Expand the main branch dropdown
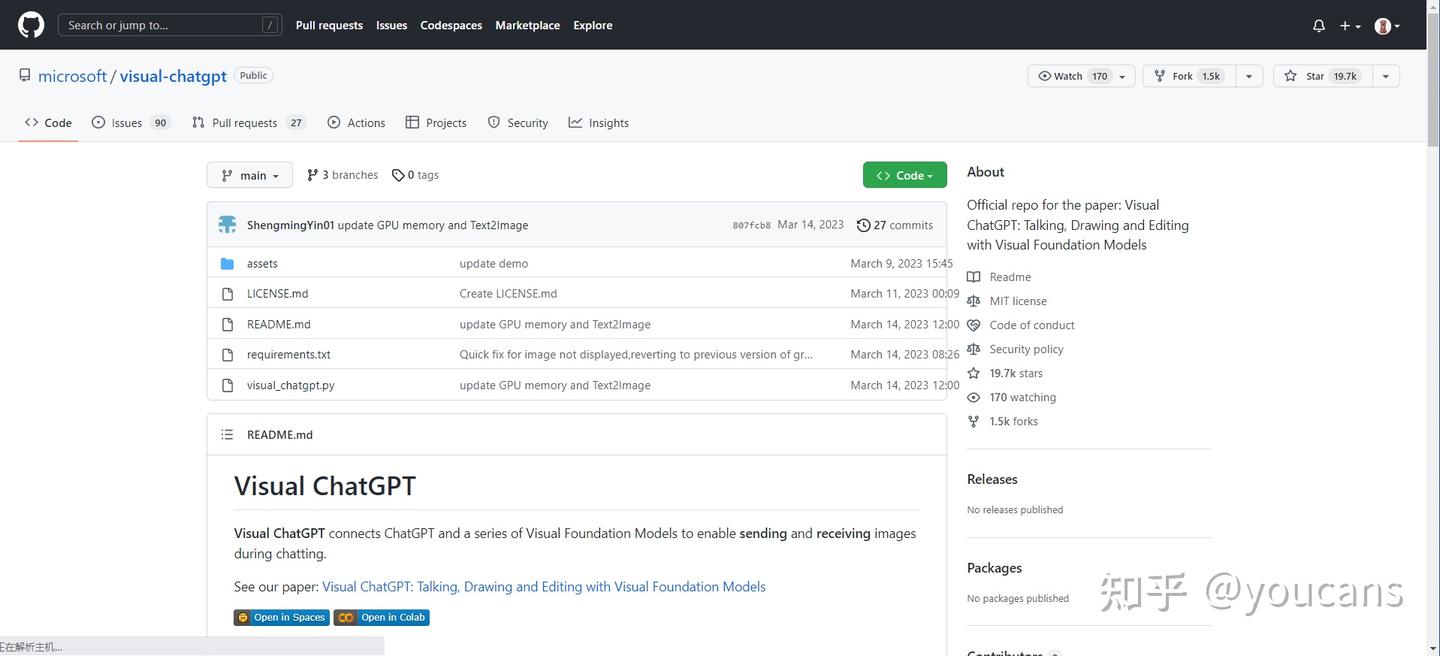The height and width of the screenshot is (656, 1440). [249, 175]
